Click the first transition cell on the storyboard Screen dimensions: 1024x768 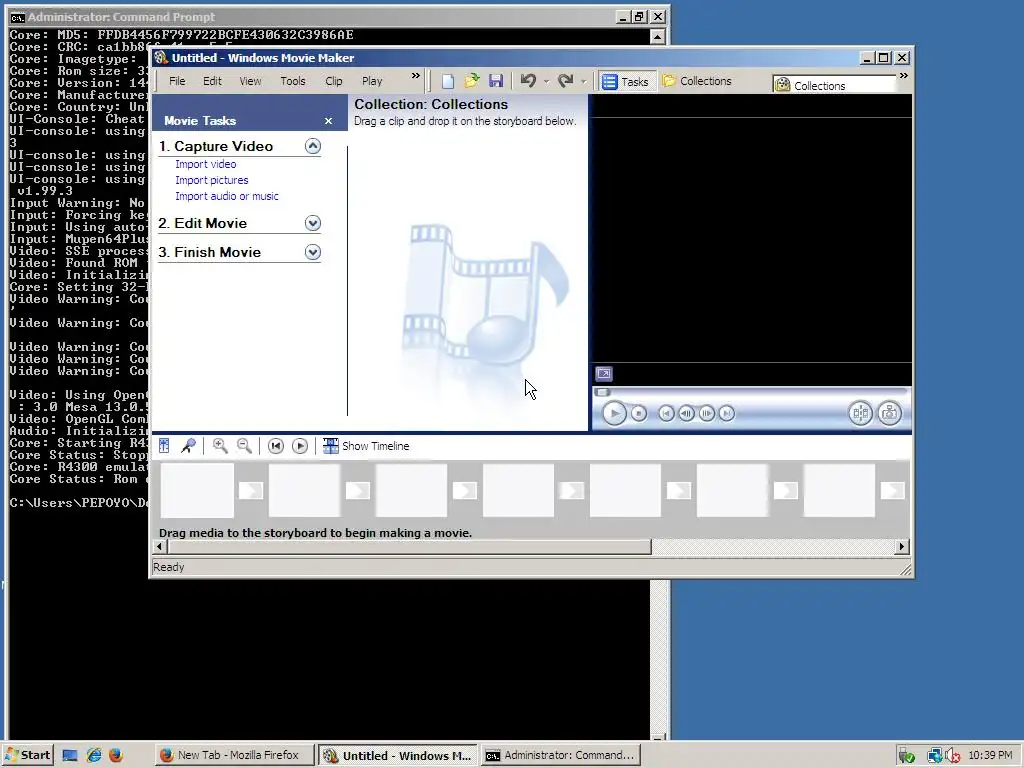tap(251, 490)
